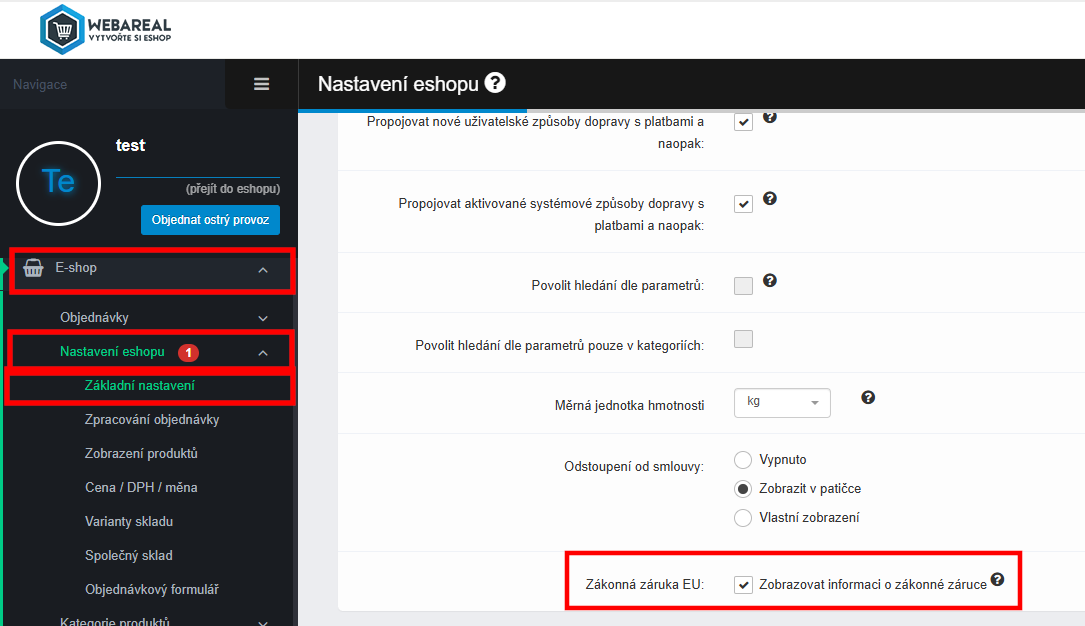Viewport: 1085px width, 626px height.
Task: Select the Vypnuto radio option
Action: coord(742,460)
